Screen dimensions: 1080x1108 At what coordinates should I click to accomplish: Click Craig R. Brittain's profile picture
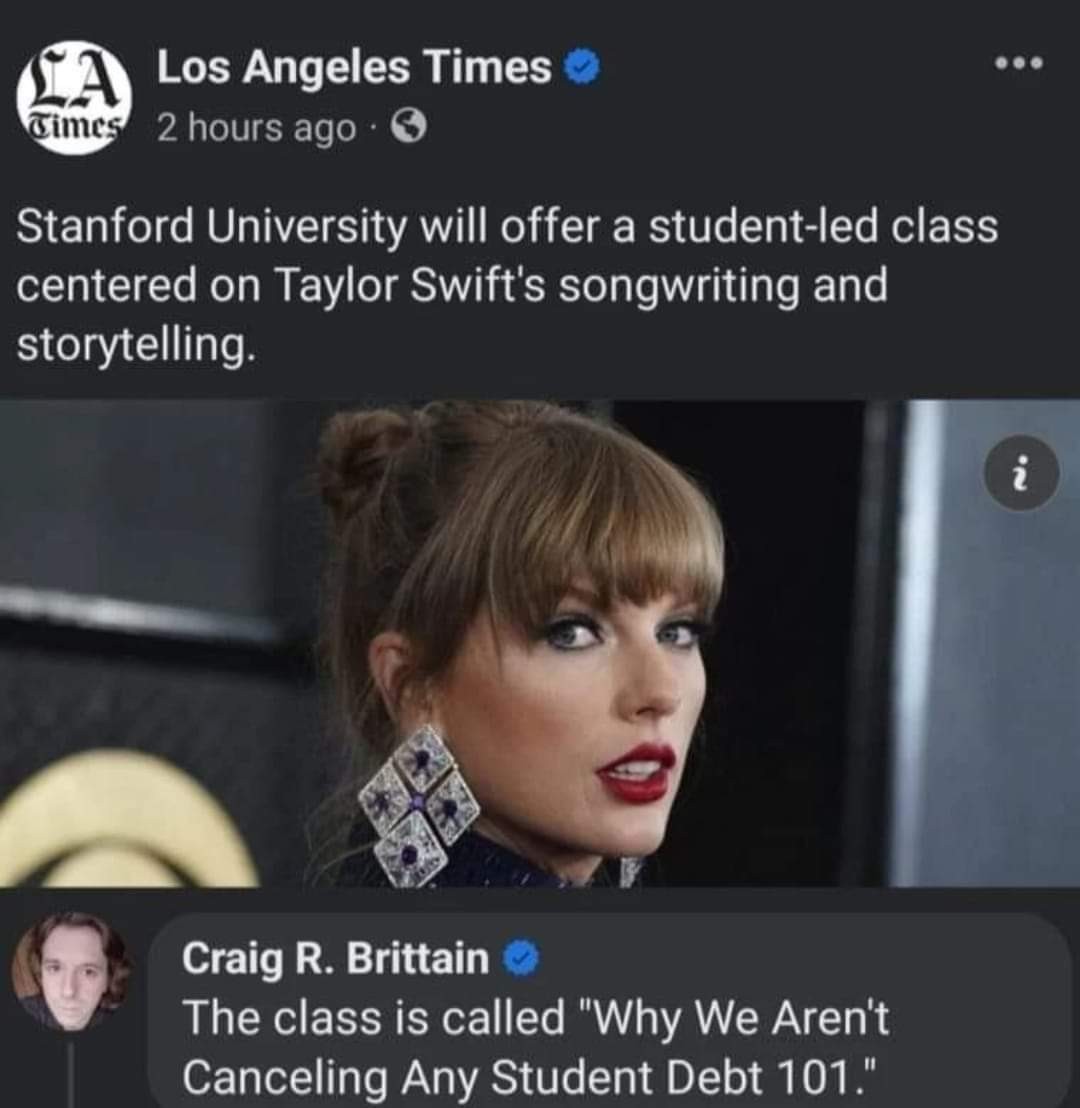(x=70, y=970)
